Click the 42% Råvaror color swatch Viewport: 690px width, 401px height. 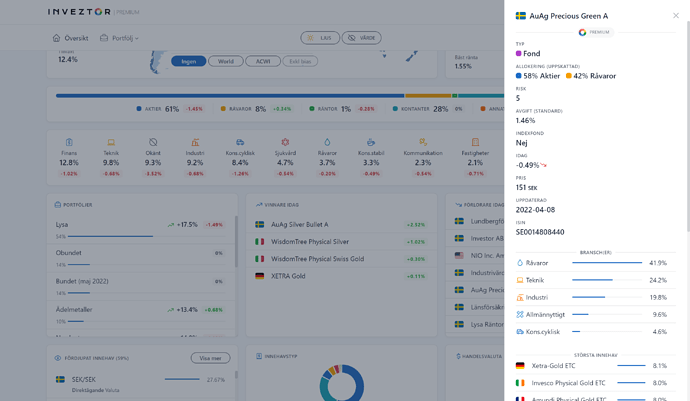click(569, 76)
